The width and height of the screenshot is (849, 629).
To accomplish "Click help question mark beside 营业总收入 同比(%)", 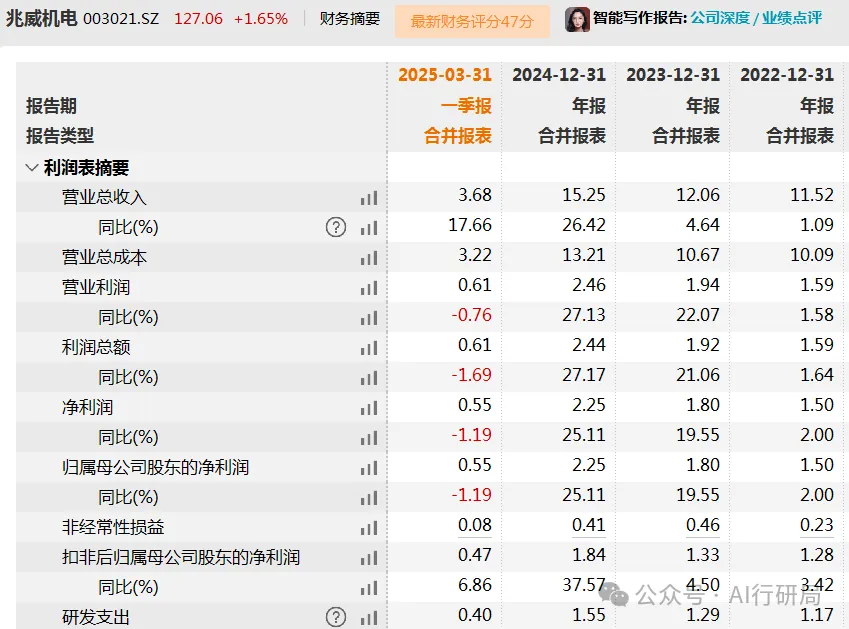I will (336, 227).
